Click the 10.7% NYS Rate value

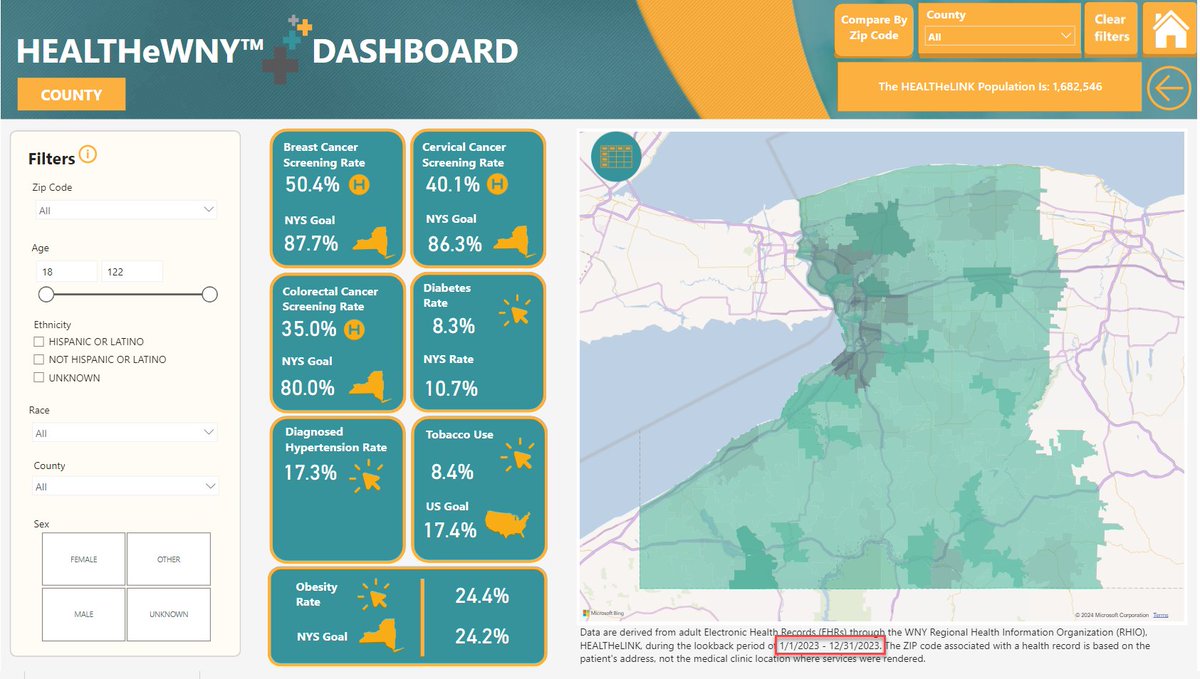tap(451, 388)
